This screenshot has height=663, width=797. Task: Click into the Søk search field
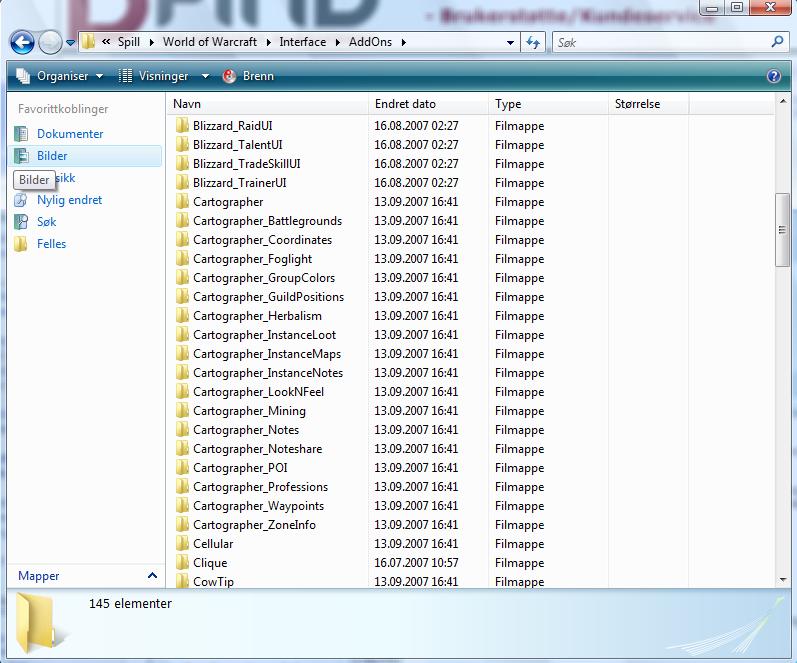[x=661, y=43]
